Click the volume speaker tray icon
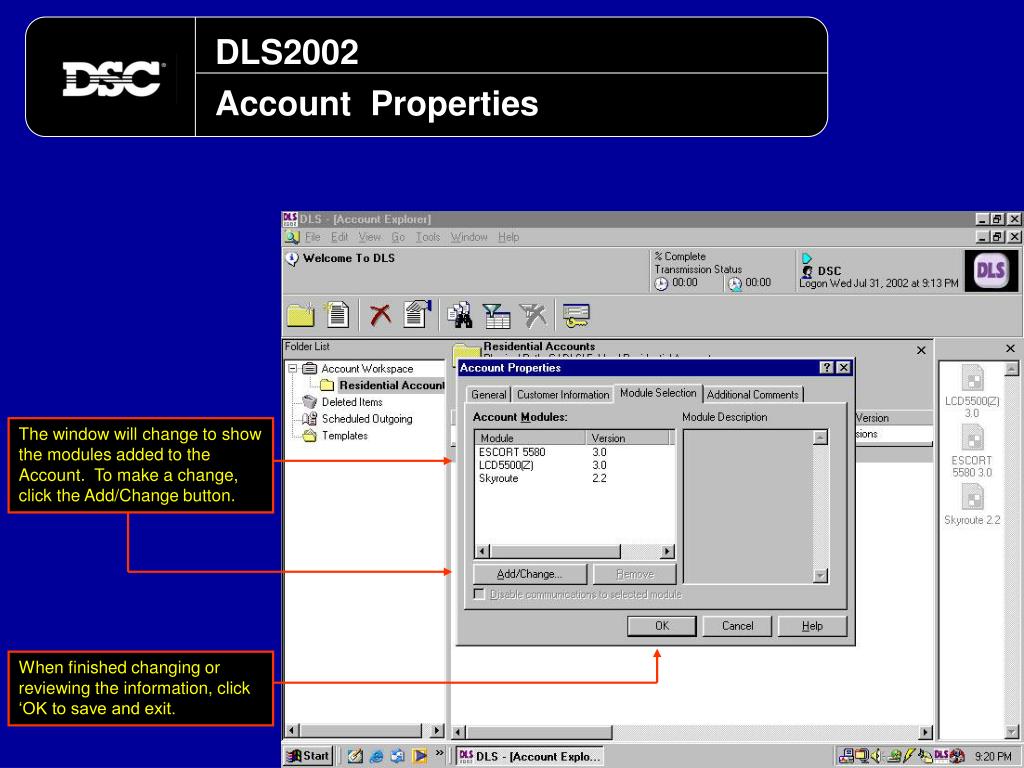Viewport: 1024px width, 768px height. click(x=876, y=756)
